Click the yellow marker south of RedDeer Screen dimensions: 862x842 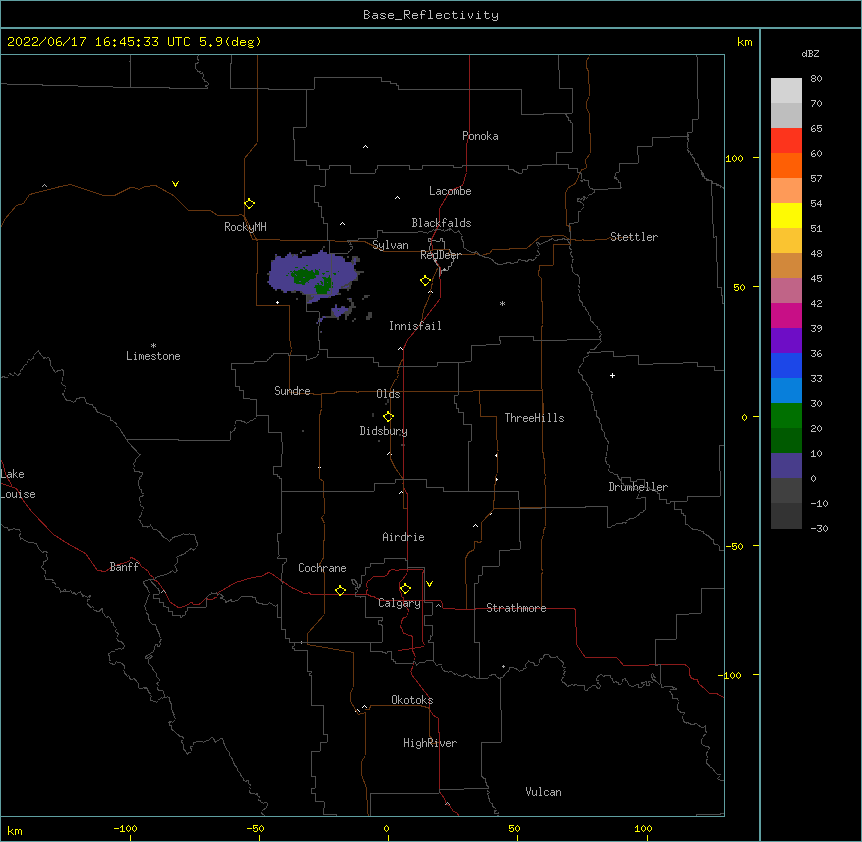(425, 281)
